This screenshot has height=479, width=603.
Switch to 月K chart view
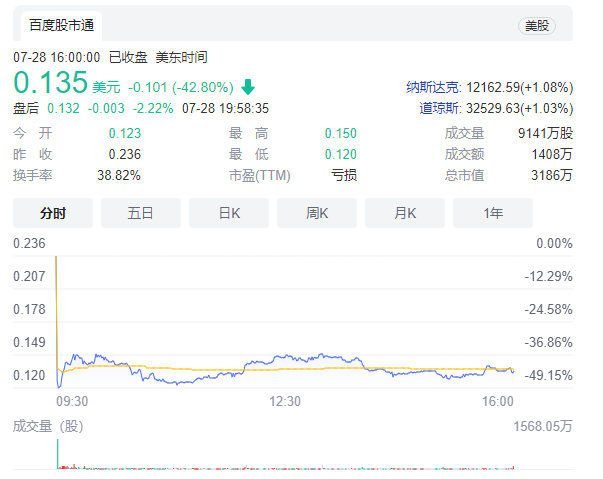coord(405,213)
